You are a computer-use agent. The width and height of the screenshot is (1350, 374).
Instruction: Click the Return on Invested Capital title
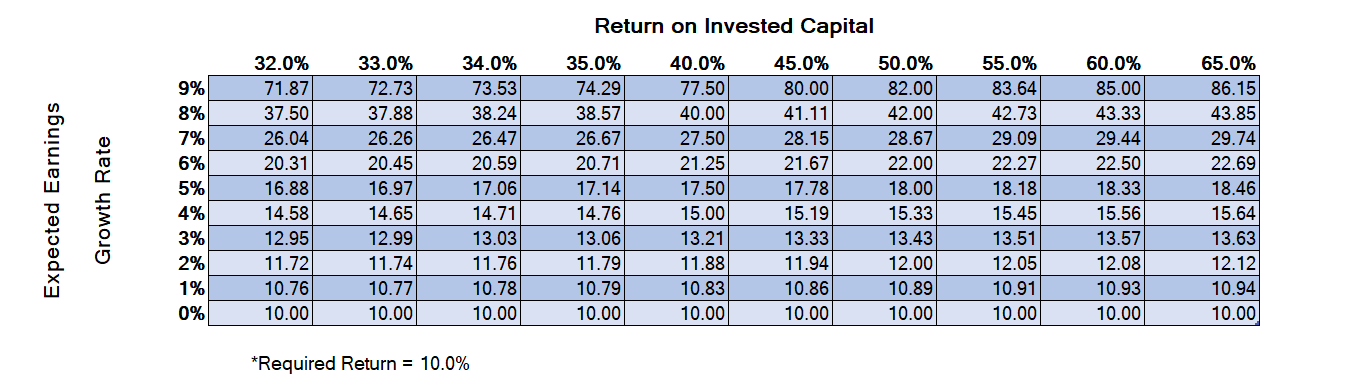pyautogui.click(x=735, y=25)
